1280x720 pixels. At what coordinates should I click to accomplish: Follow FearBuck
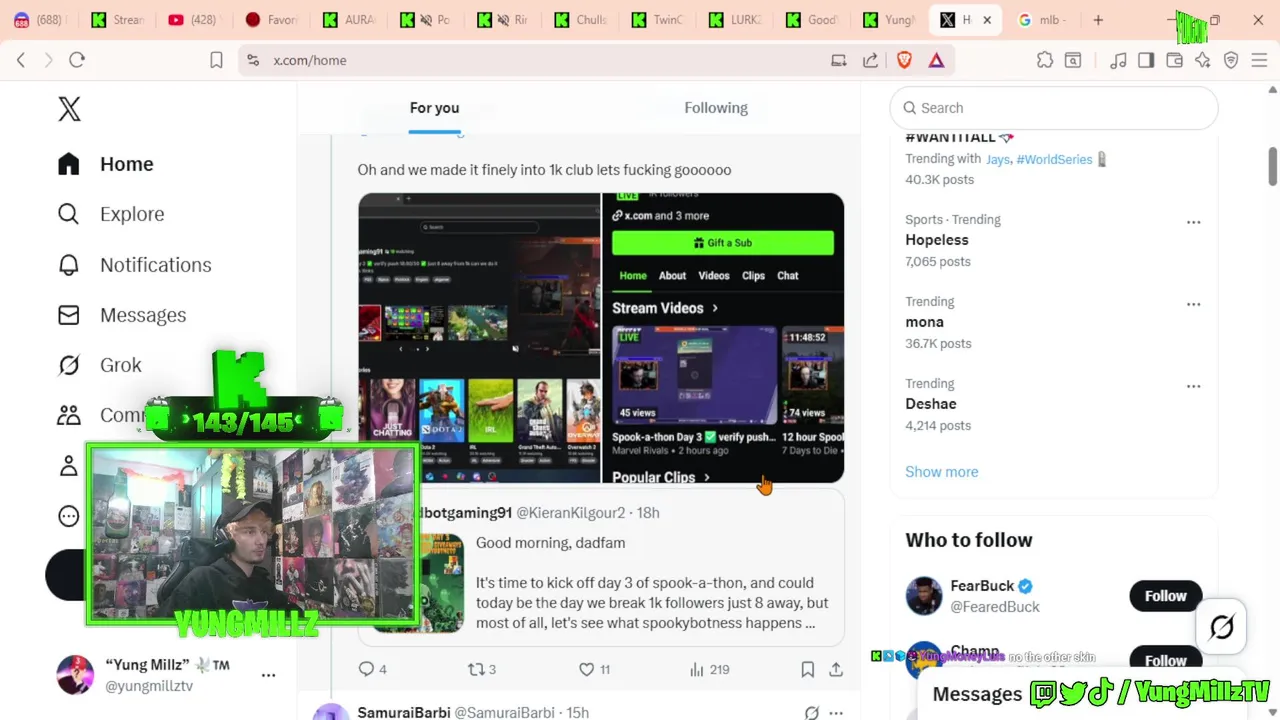coord(1165,596)
